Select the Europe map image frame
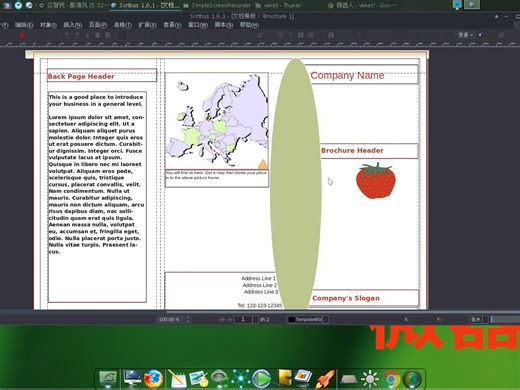 click(217, 121)
